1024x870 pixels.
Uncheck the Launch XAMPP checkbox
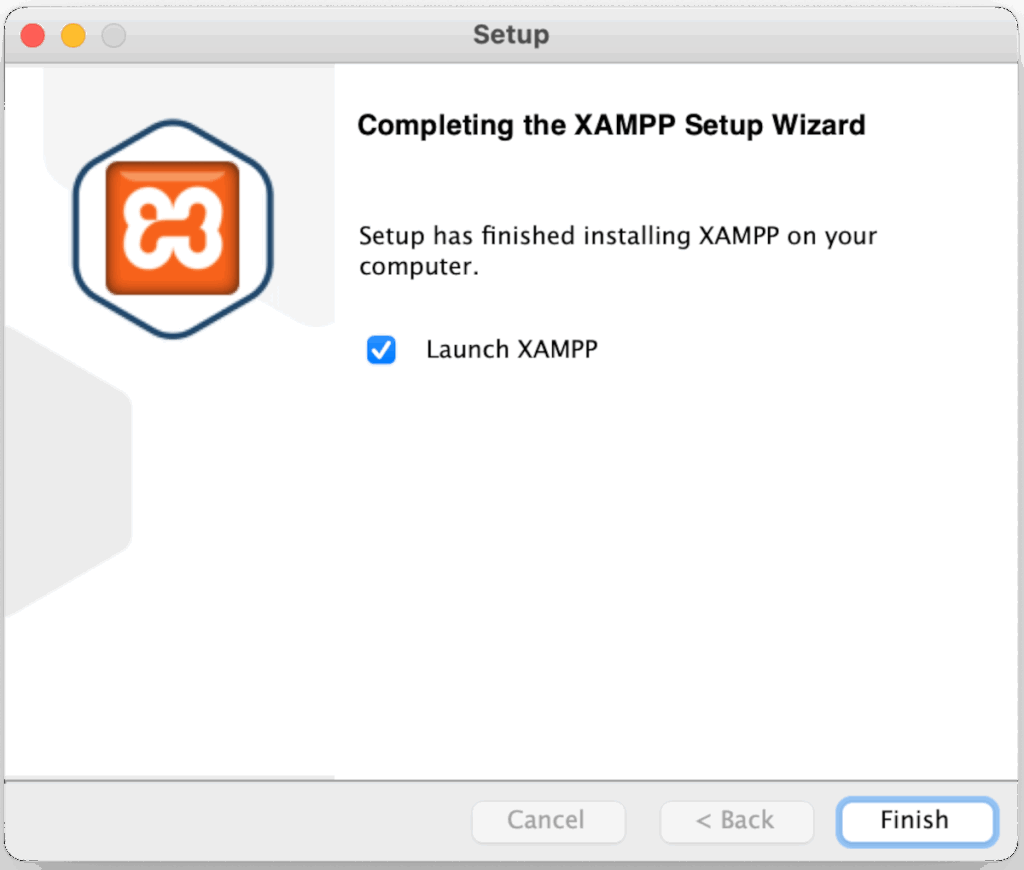381,350
